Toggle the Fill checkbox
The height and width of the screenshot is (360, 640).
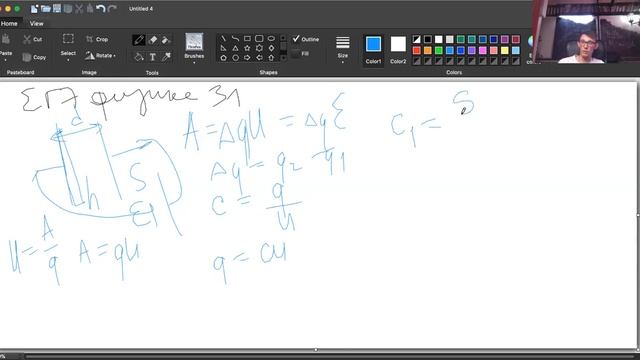(x=296, y=53)
